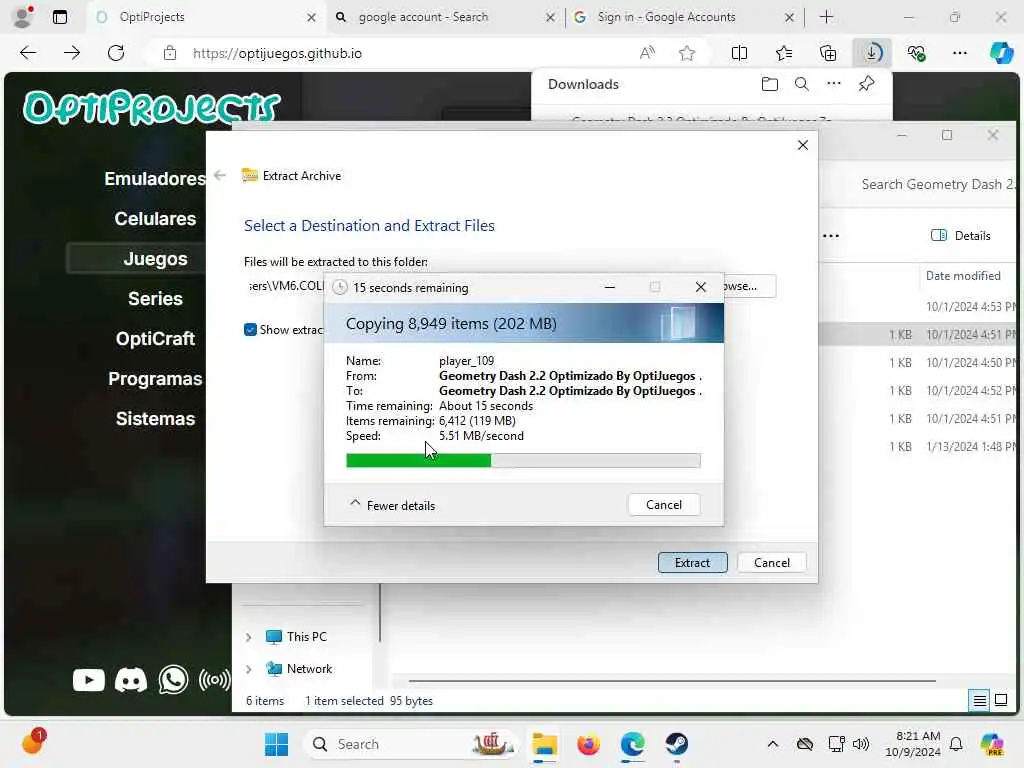Image resolution: width=1024 pixels, height=768 pixels.
Task: Open the Favorites list icon
Action: point(784,53)
